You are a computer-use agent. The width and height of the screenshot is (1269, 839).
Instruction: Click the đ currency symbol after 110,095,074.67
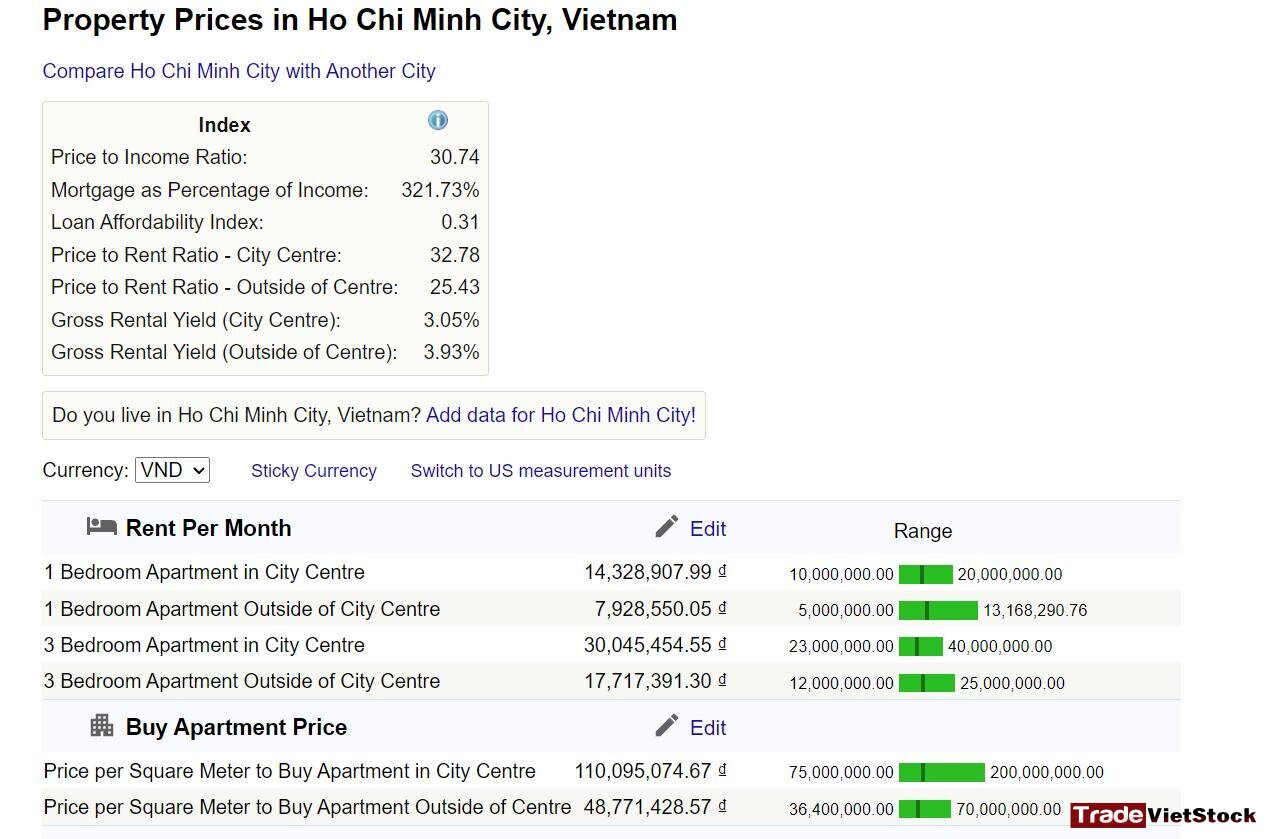click(722, 770)
